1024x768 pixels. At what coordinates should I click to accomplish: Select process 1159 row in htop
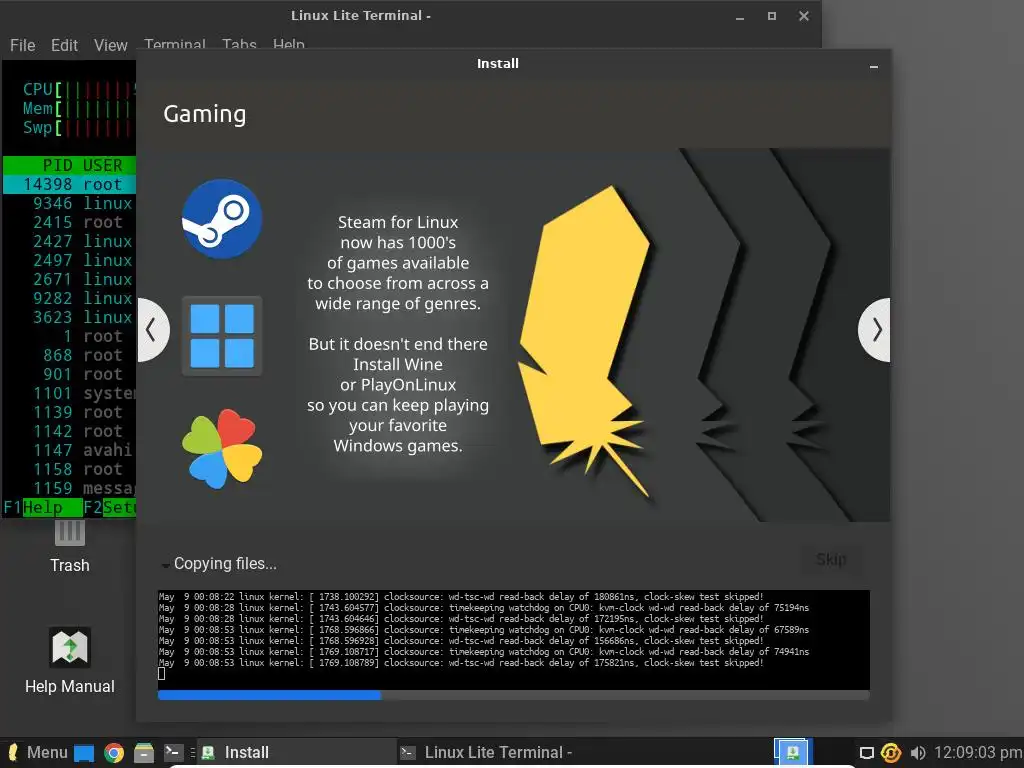69,487
